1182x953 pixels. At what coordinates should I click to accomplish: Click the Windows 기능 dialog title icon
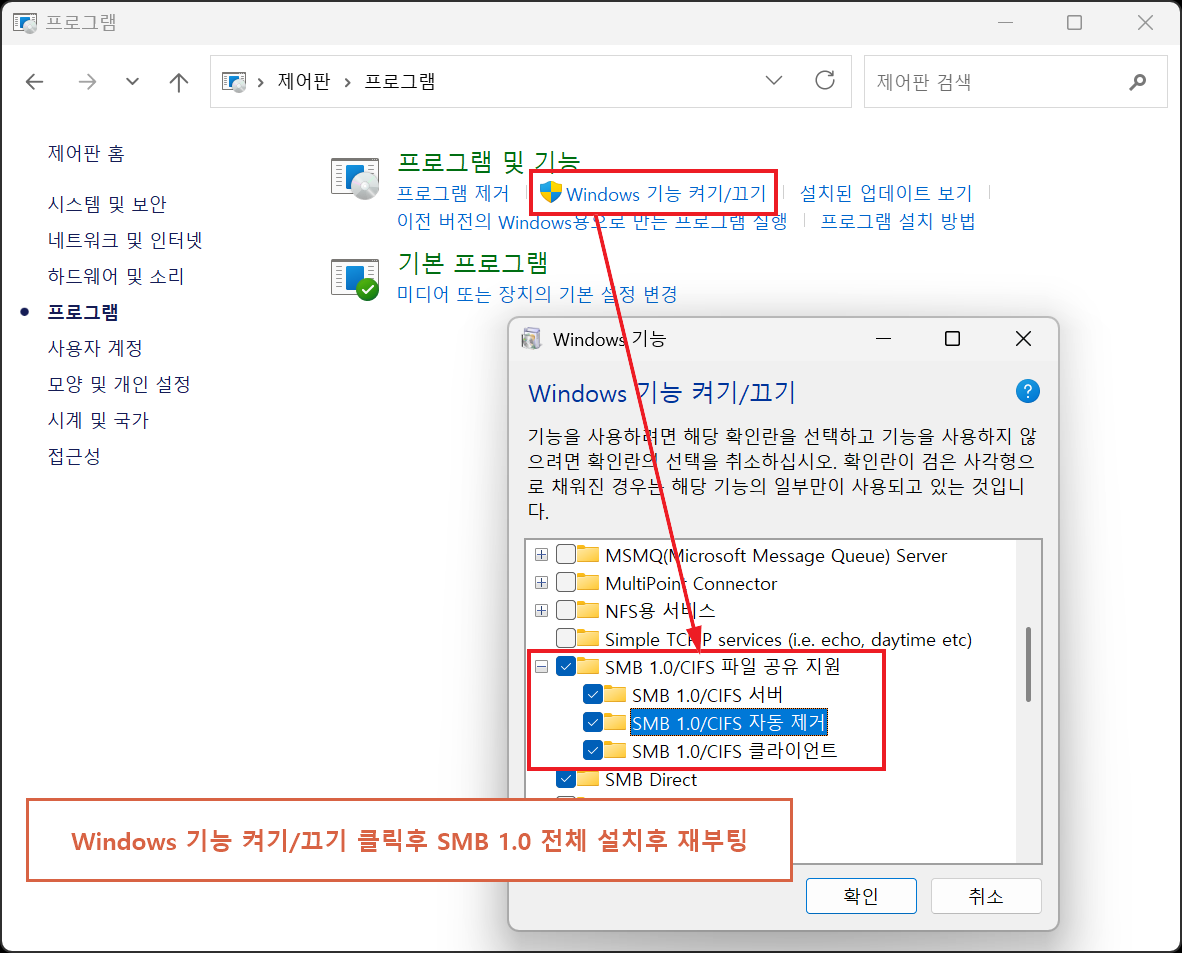[531, 339]
